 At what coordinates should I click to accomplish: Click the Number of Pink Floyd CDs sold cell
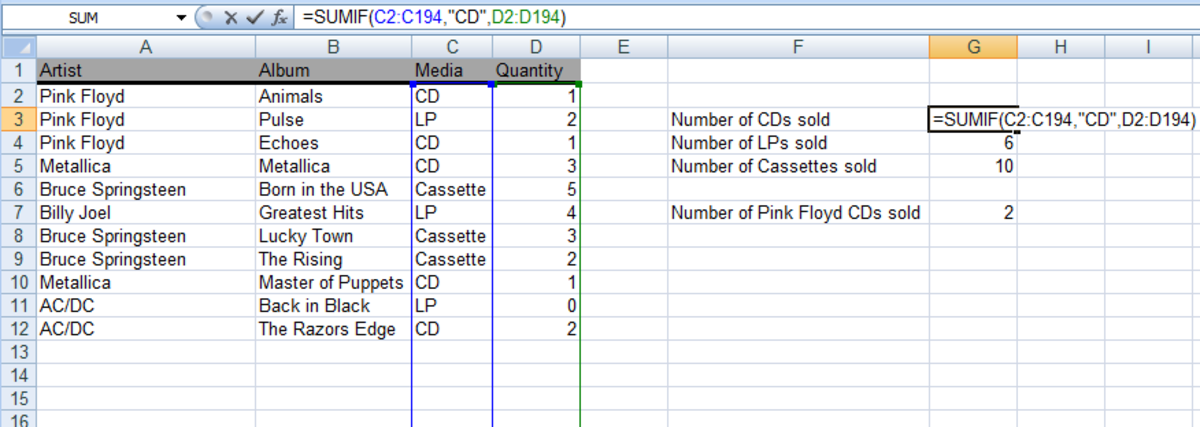[x=797, y=212]
